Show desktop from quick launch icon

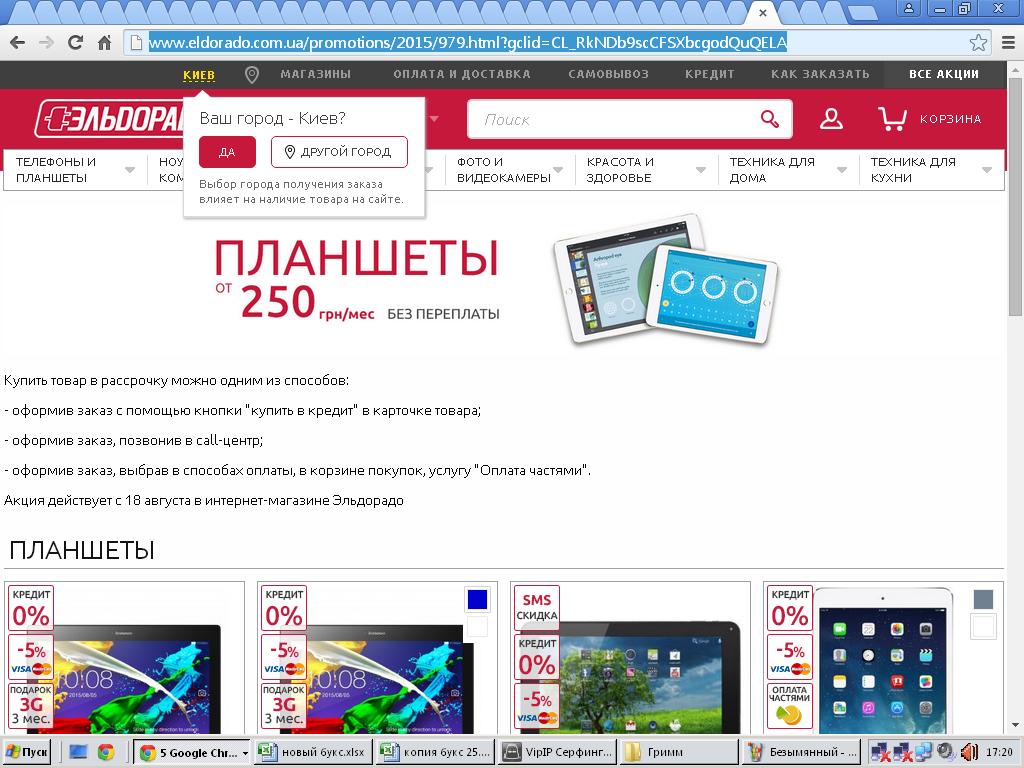coord(78,752)
